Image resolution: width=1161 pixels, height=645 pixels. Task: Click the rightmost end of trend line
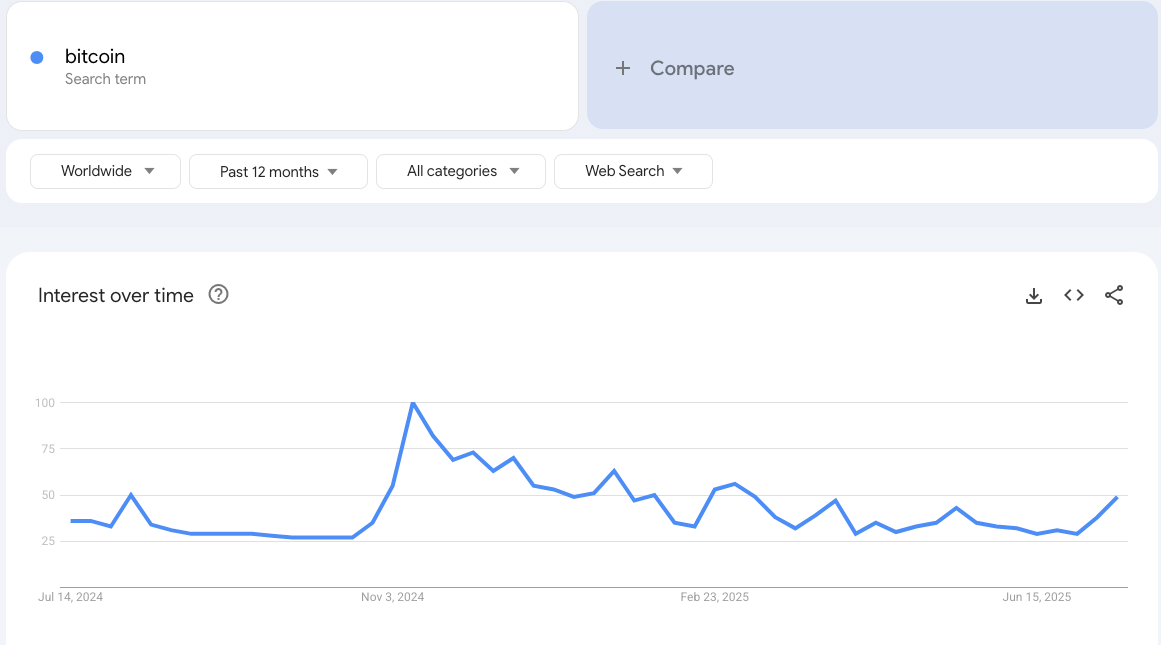click(1116, 497)
